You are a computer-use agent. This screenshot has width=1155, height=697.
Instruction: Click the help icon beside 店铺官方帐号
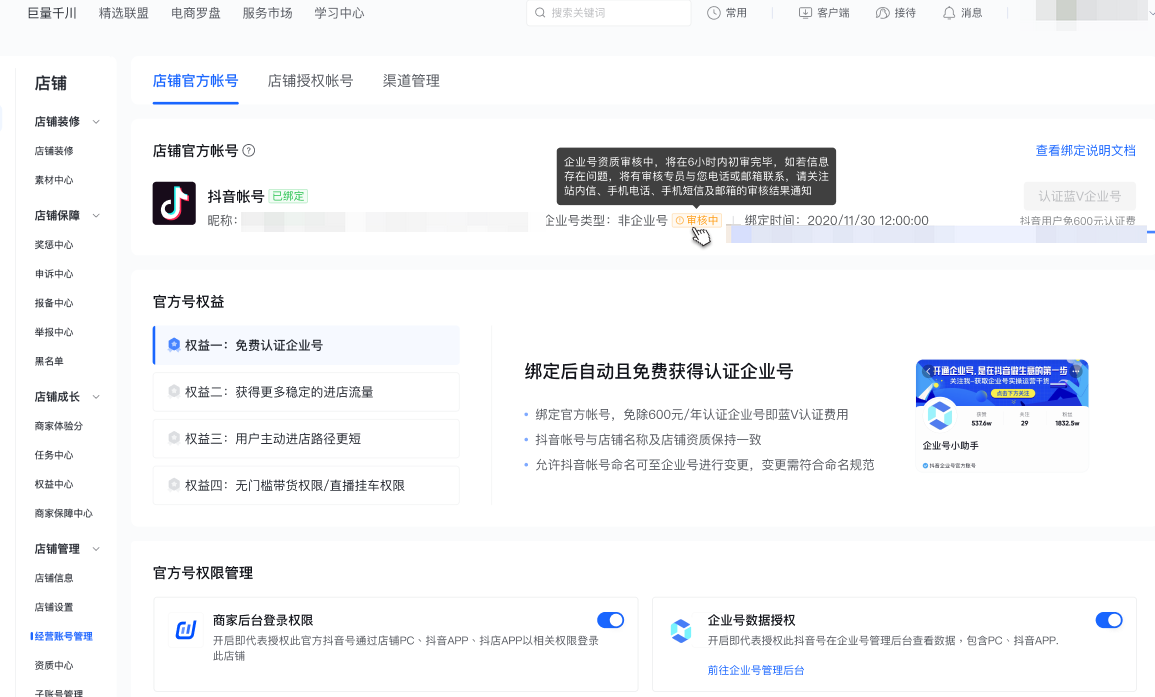249,151
